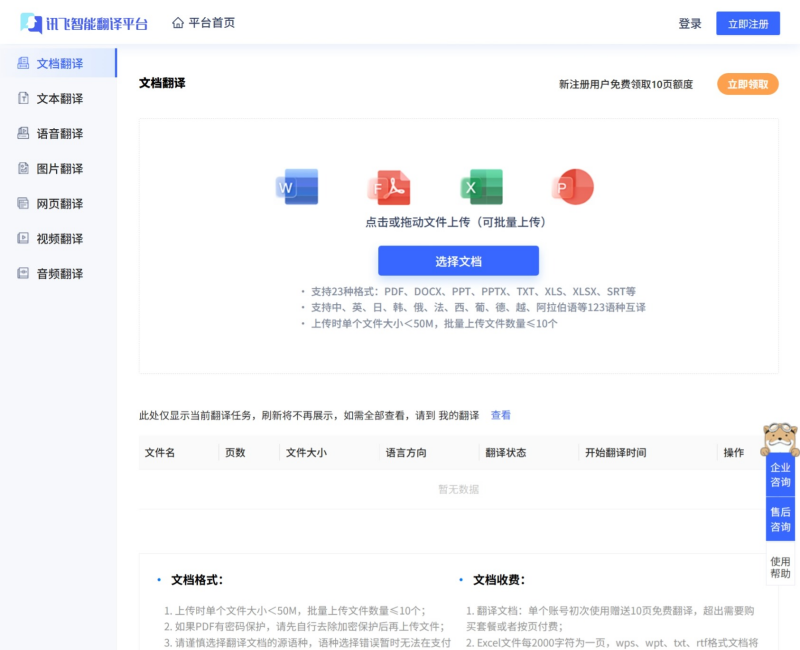This screenshot has height=650, width=800.
Task: Click the Excel format icon
Action: pyautogui.click(x=482, y=186)
